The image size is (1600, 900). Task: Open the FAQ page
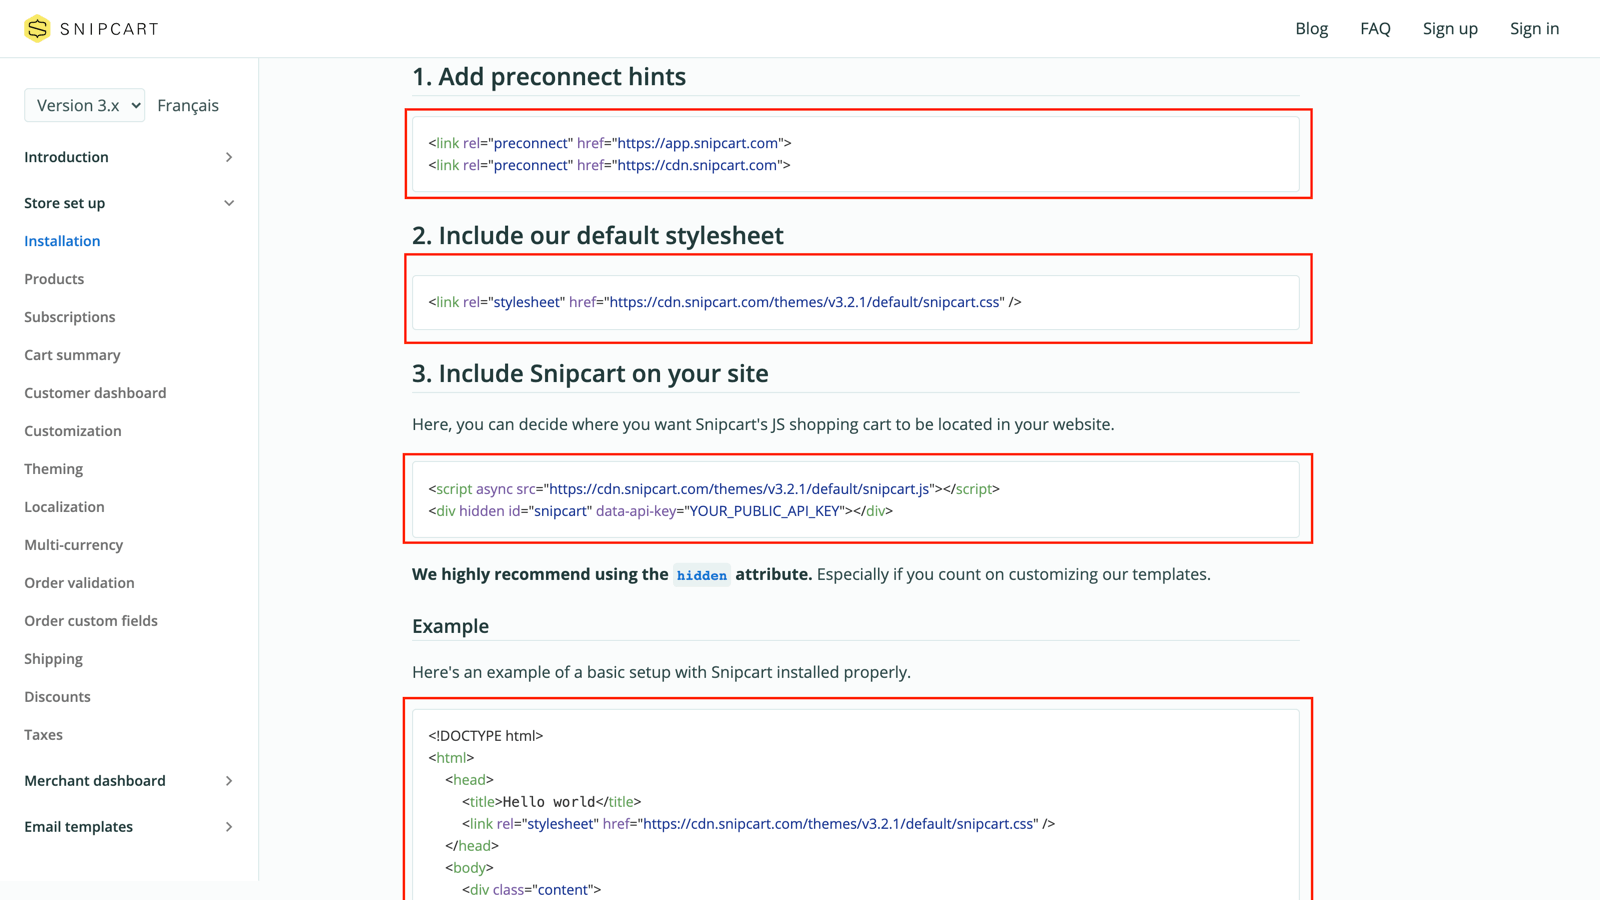[x=1375, y=28]
